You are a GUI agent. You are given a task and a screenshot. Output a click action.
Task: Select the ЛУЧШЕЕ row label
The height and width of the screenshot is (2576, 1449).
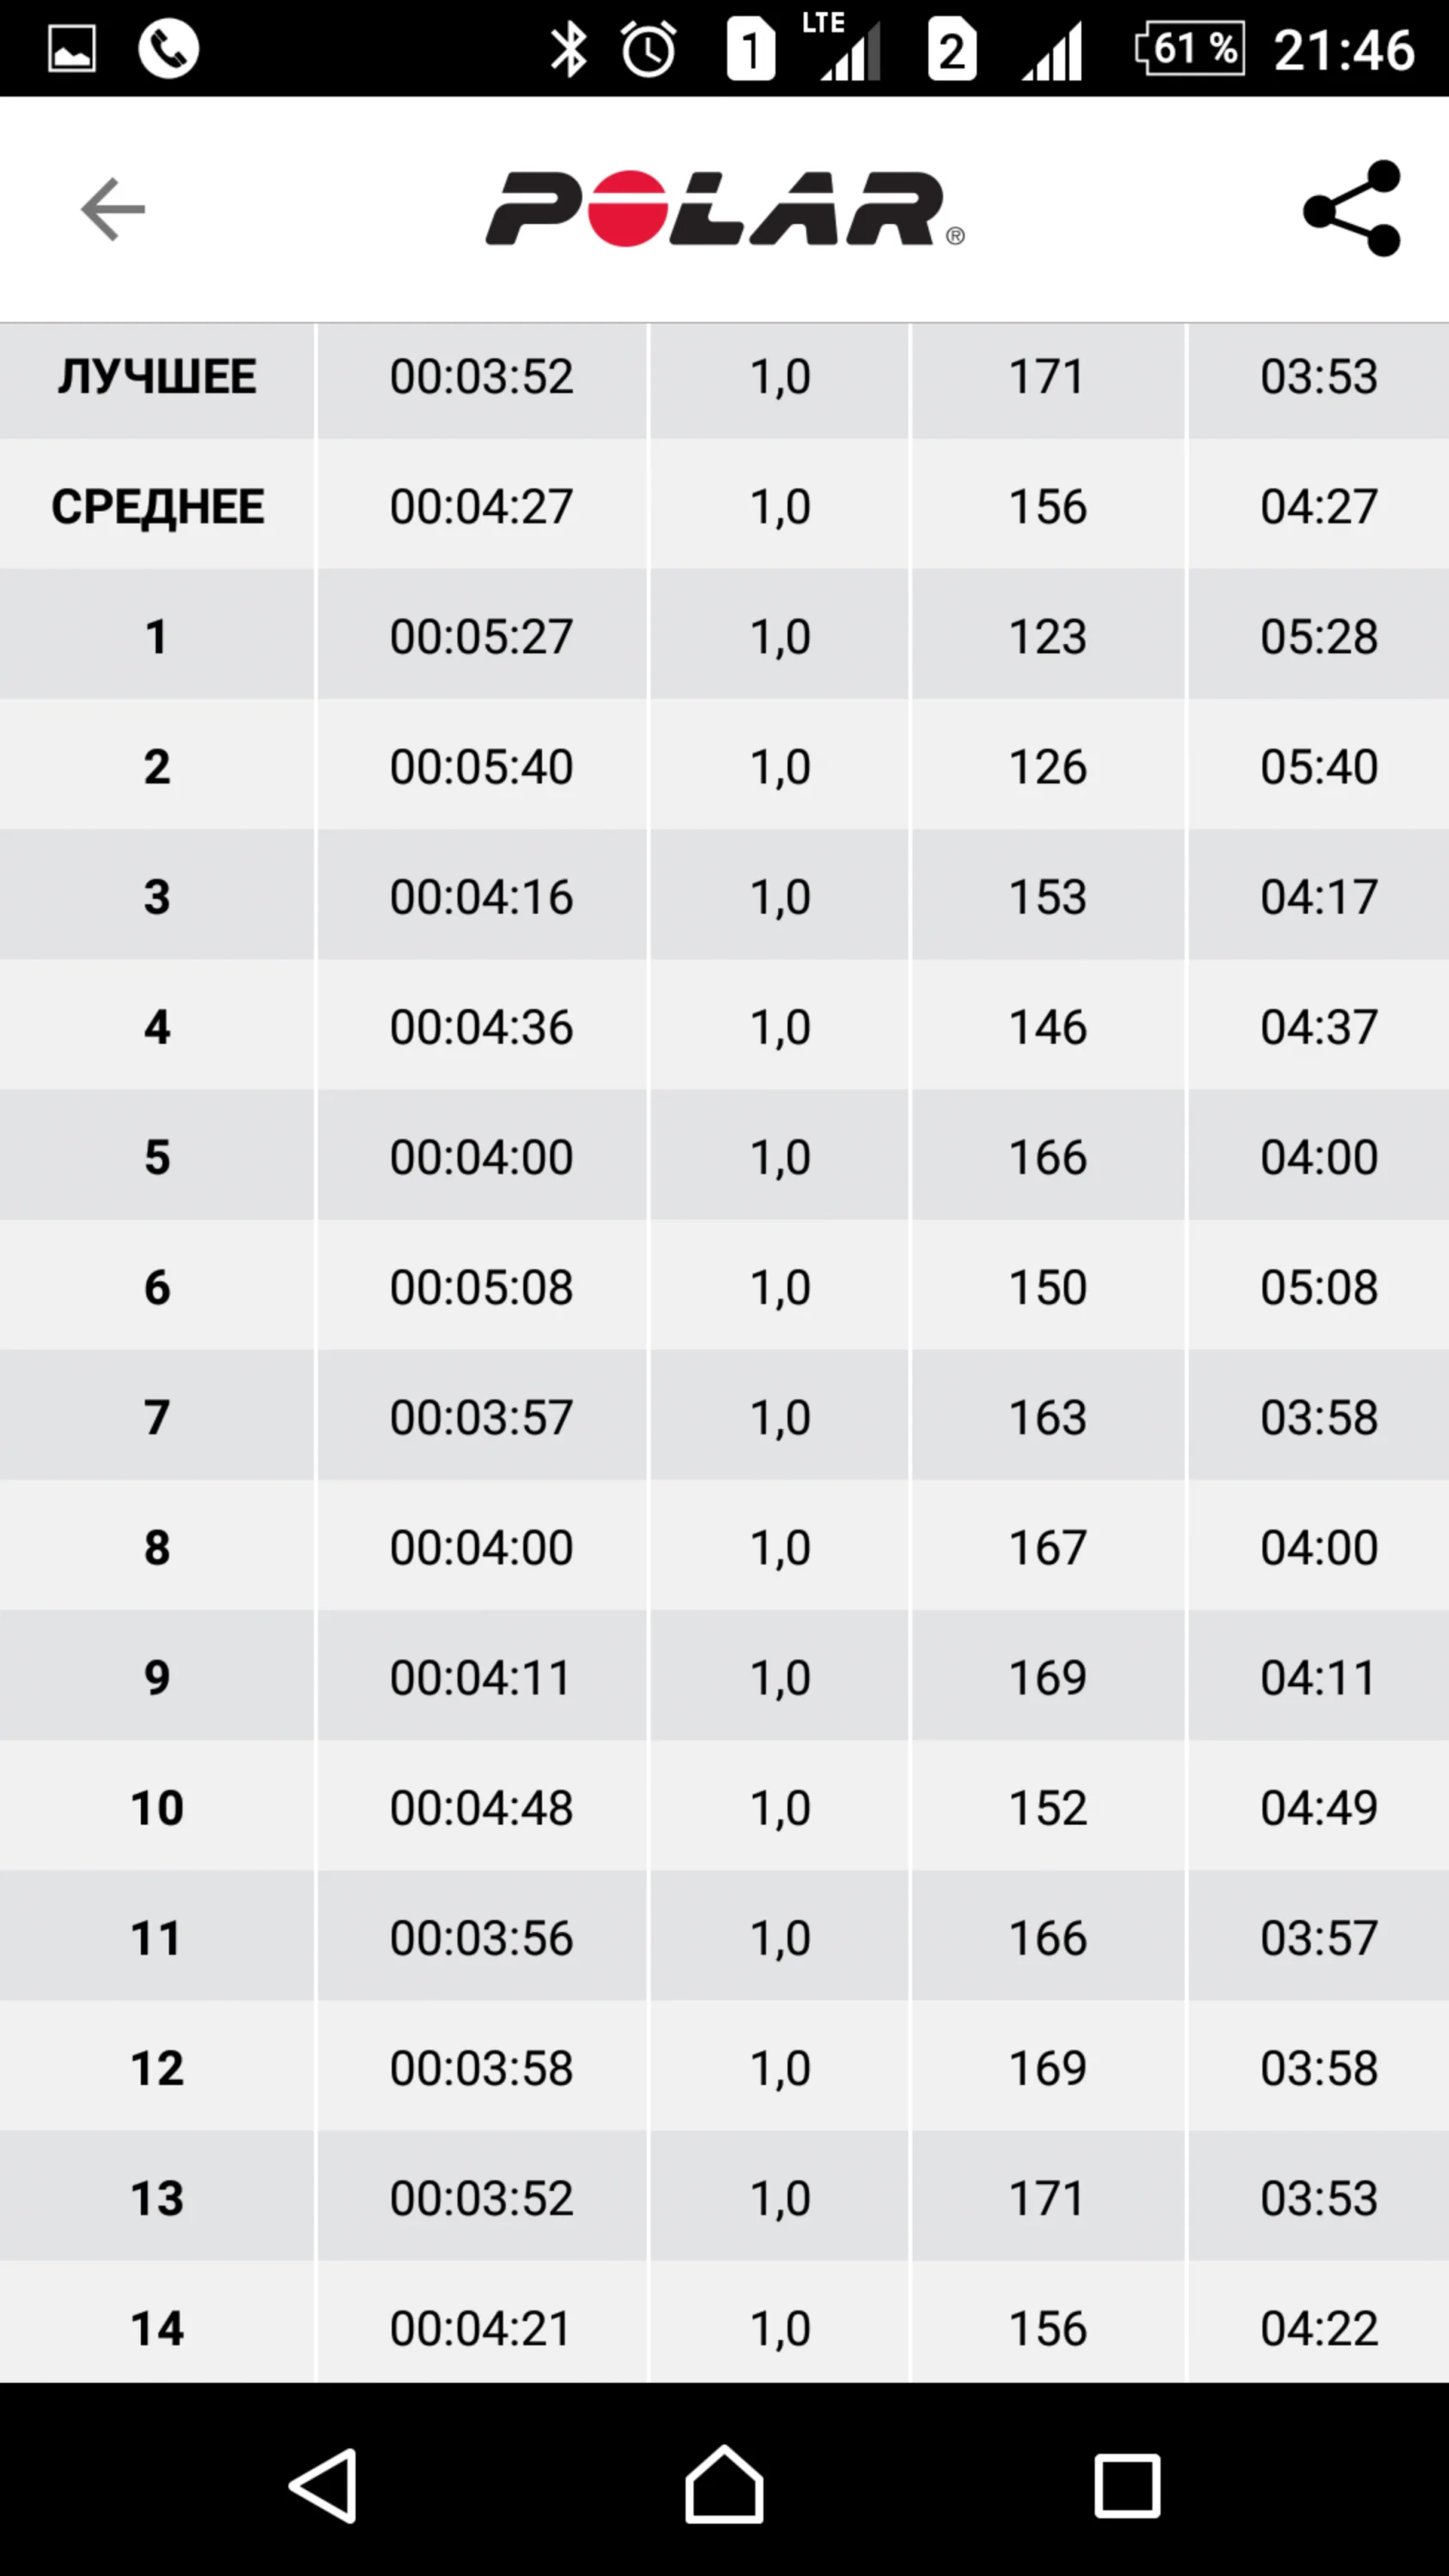click(157, 377)
